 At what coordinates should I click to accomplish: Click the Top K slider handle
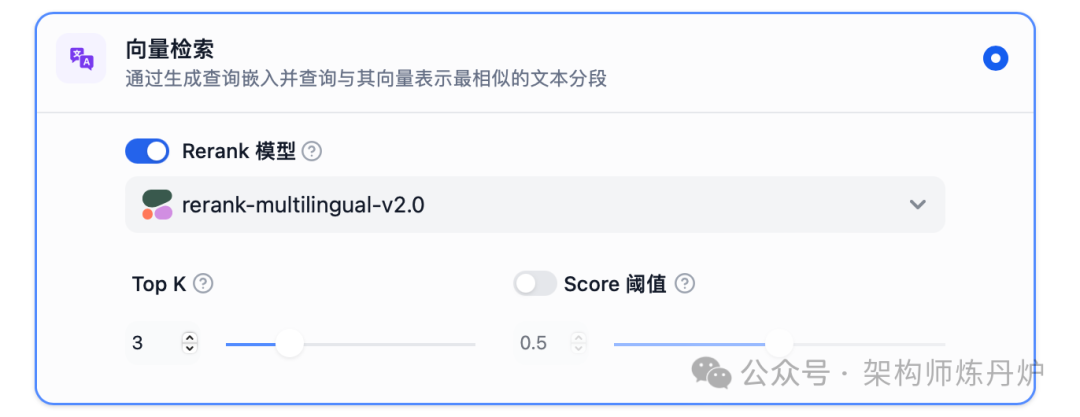(289, 343)
